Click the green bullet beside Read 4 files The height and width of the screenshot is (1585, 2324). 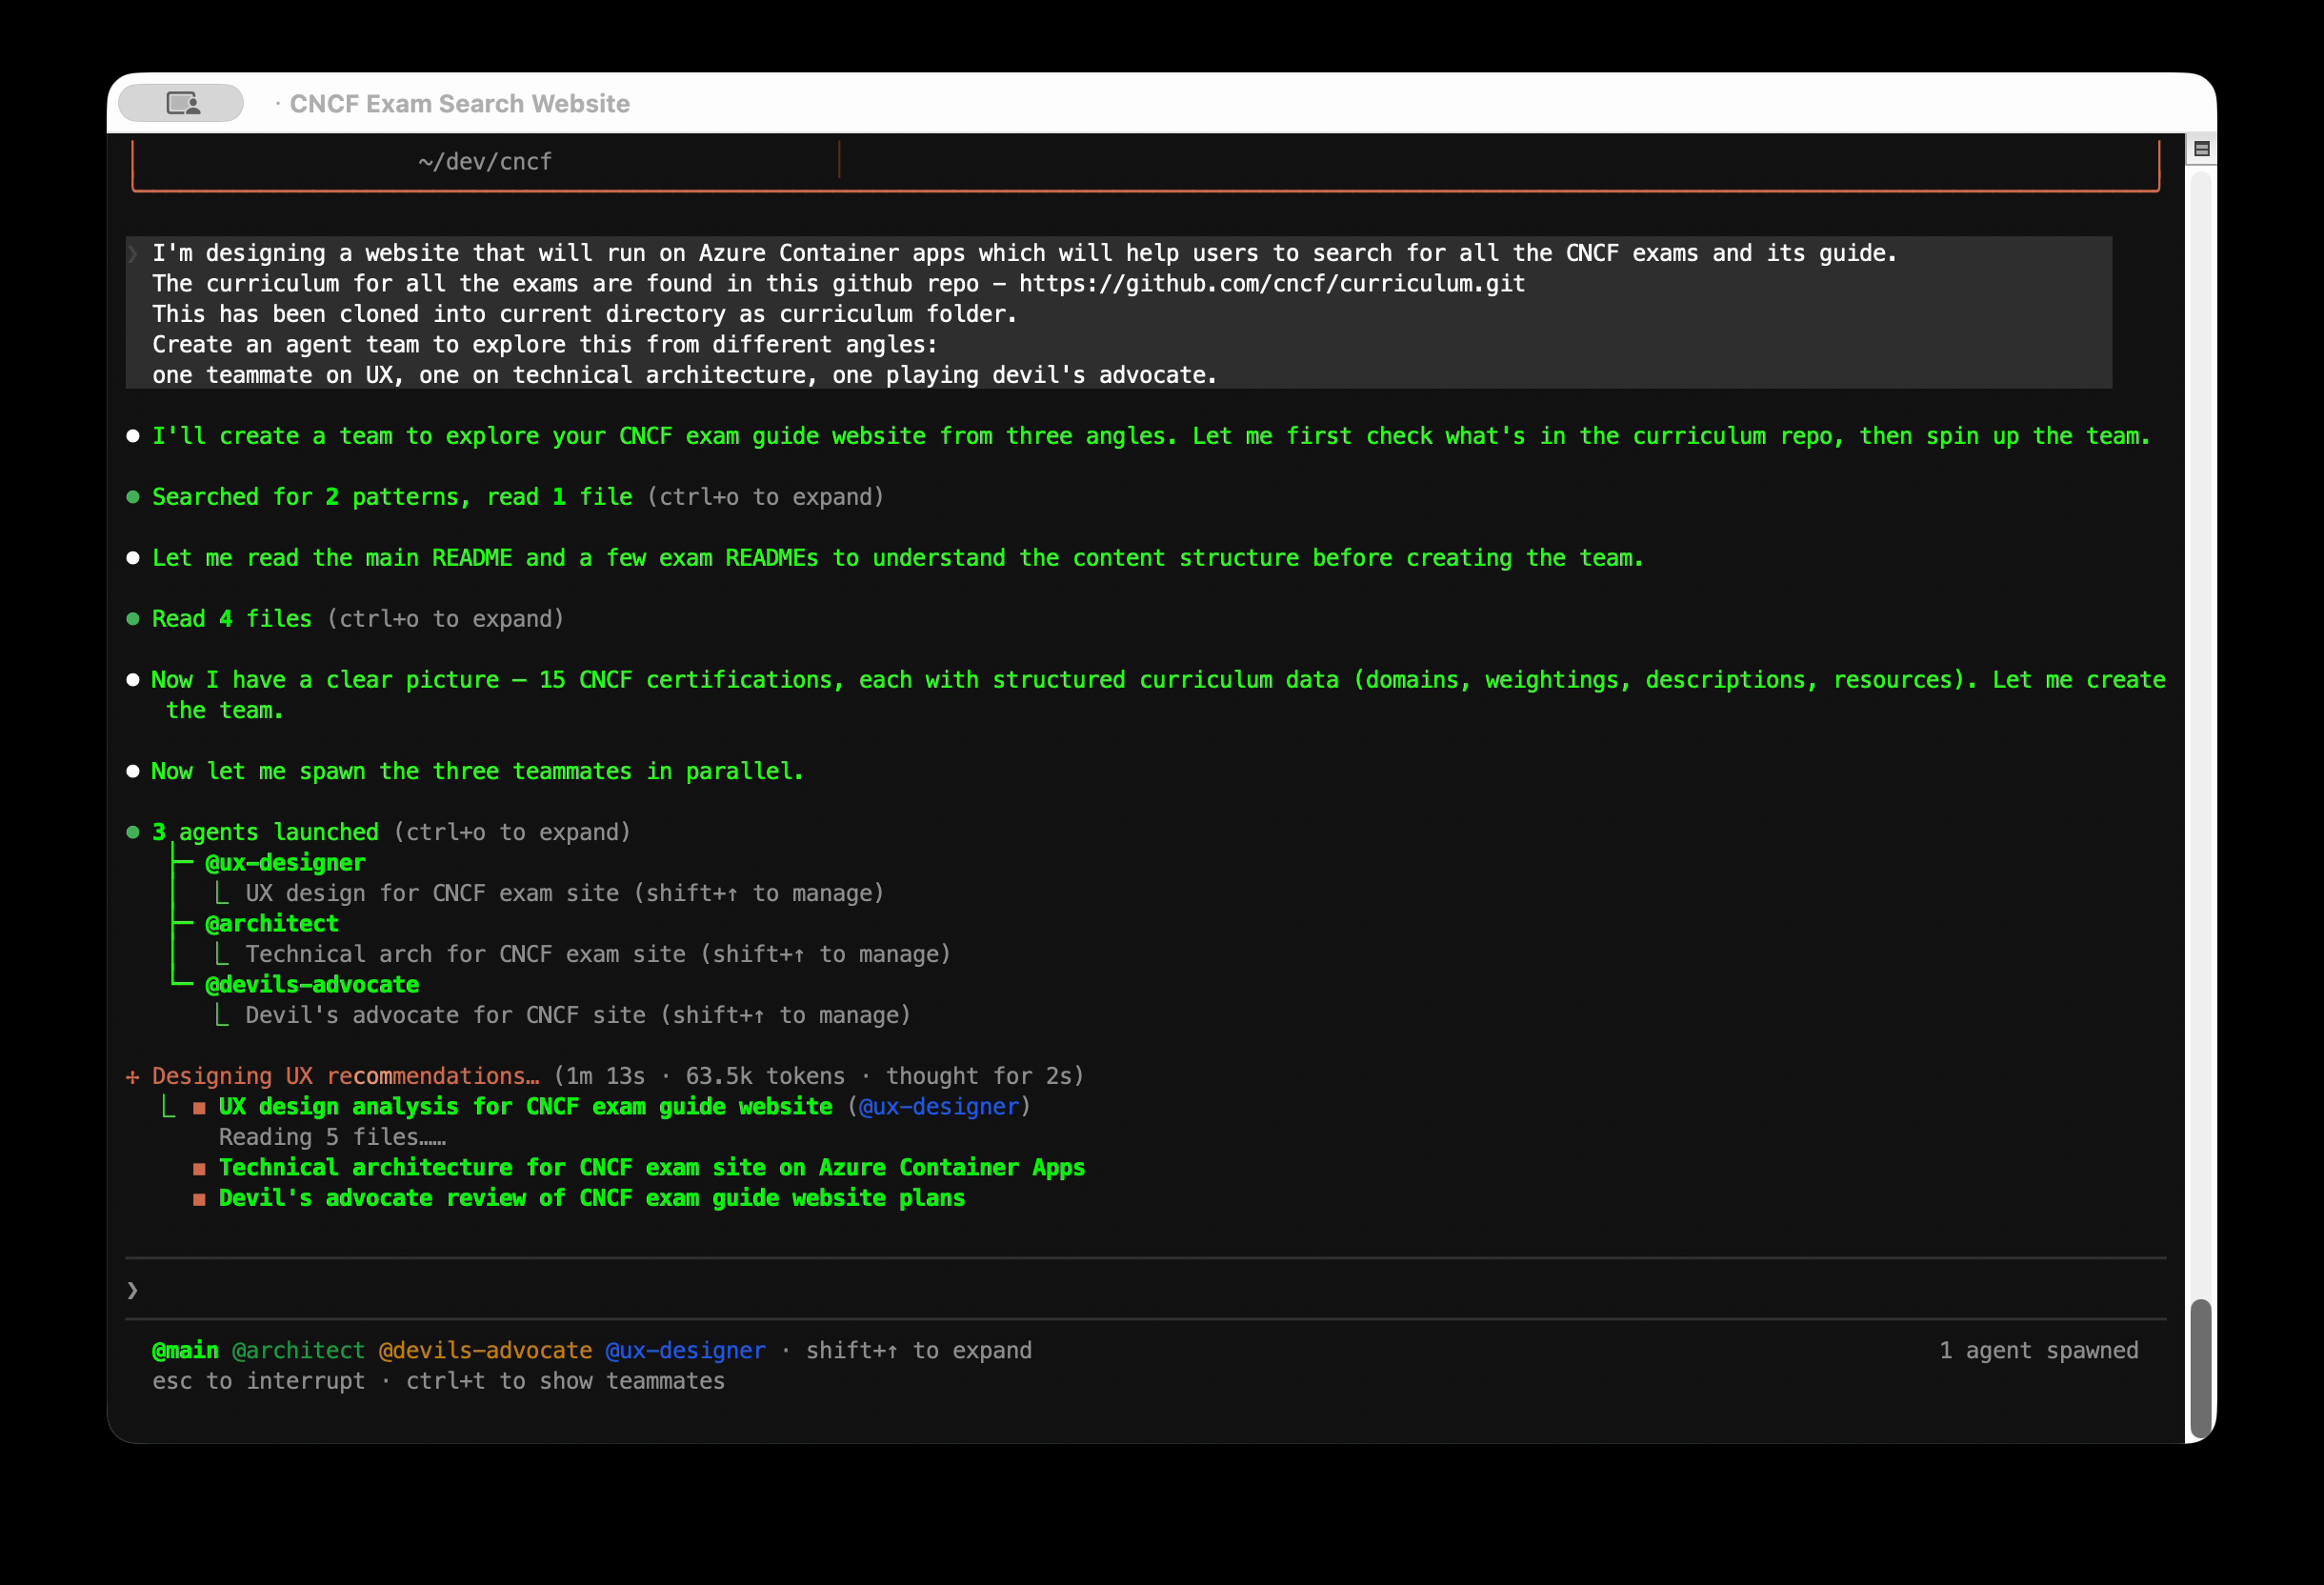[x=132, y=619]
